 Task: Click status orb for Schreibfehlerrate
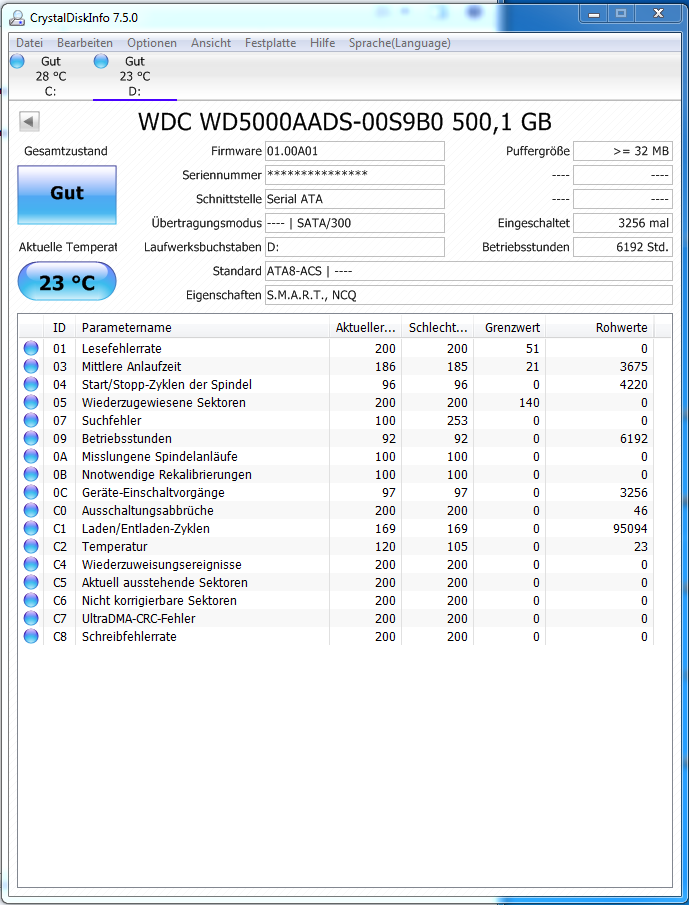pyautogui.click(x=31, y=636)
